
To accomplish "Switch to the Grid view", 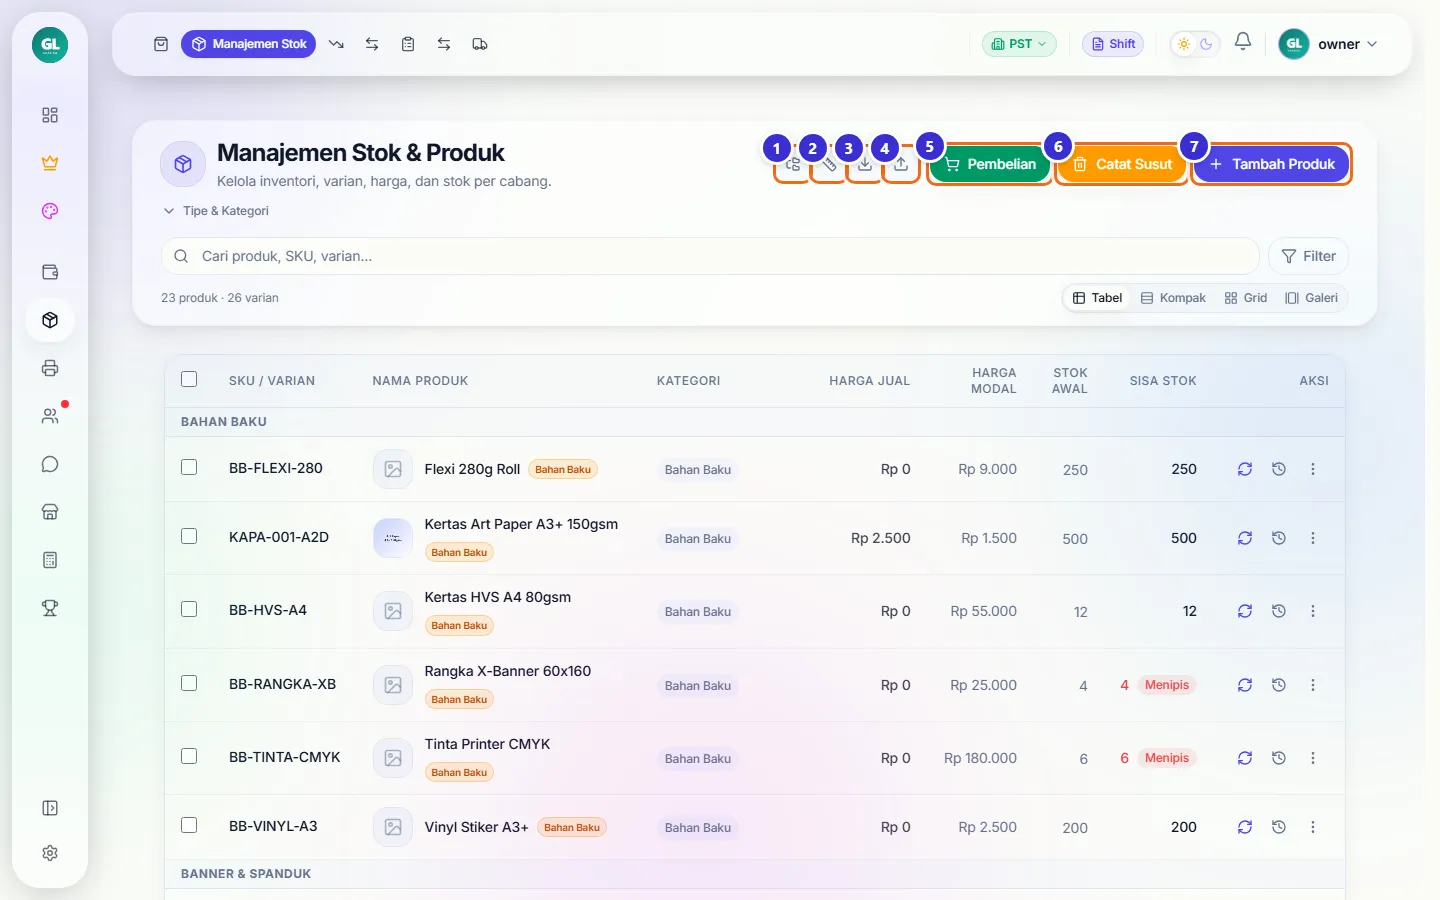I will (x=1246, y=298).
